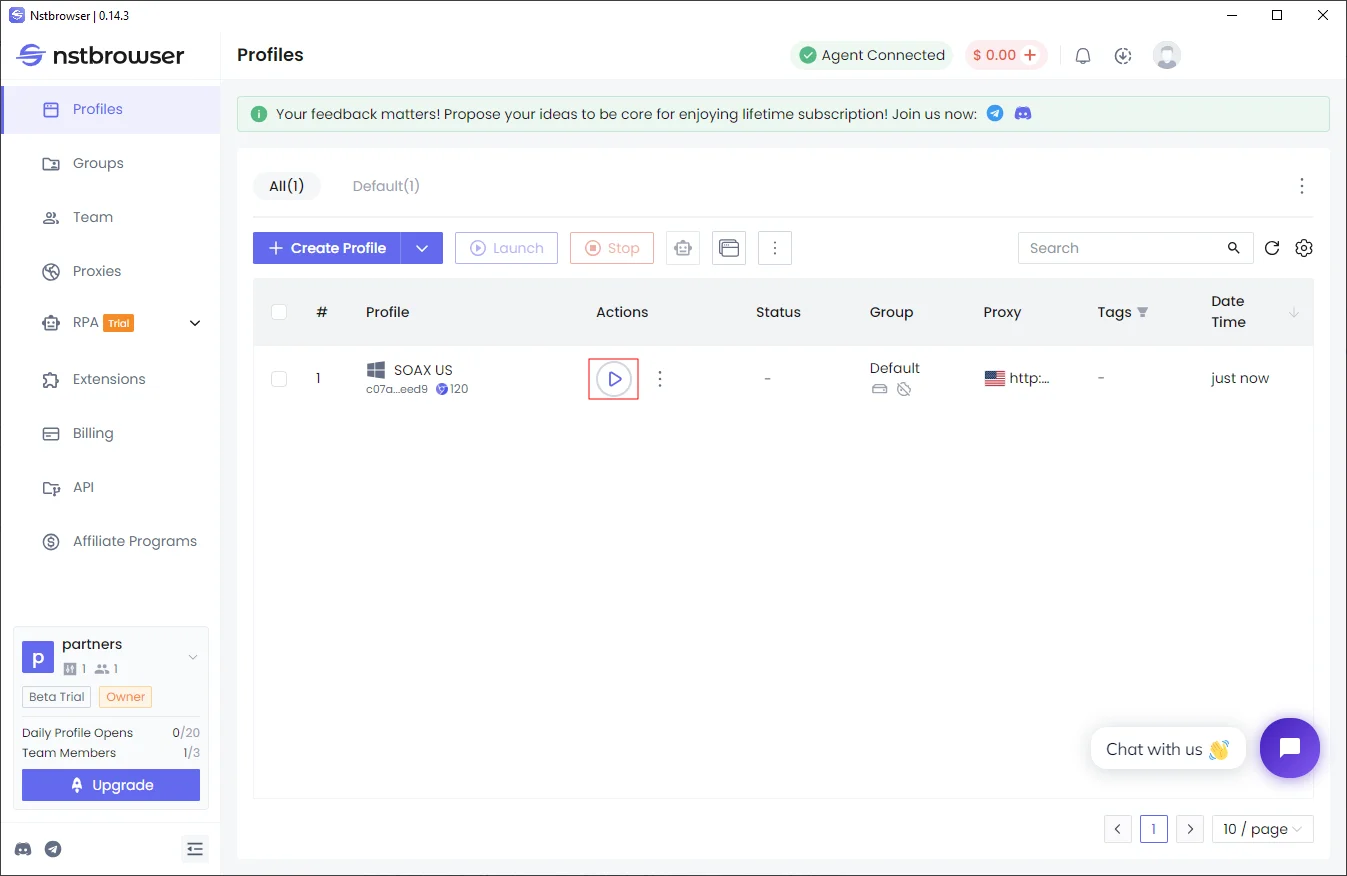Click the refresh icon beside search
This screenshot has height=876, width=1347.
(x=1272, y=248)
